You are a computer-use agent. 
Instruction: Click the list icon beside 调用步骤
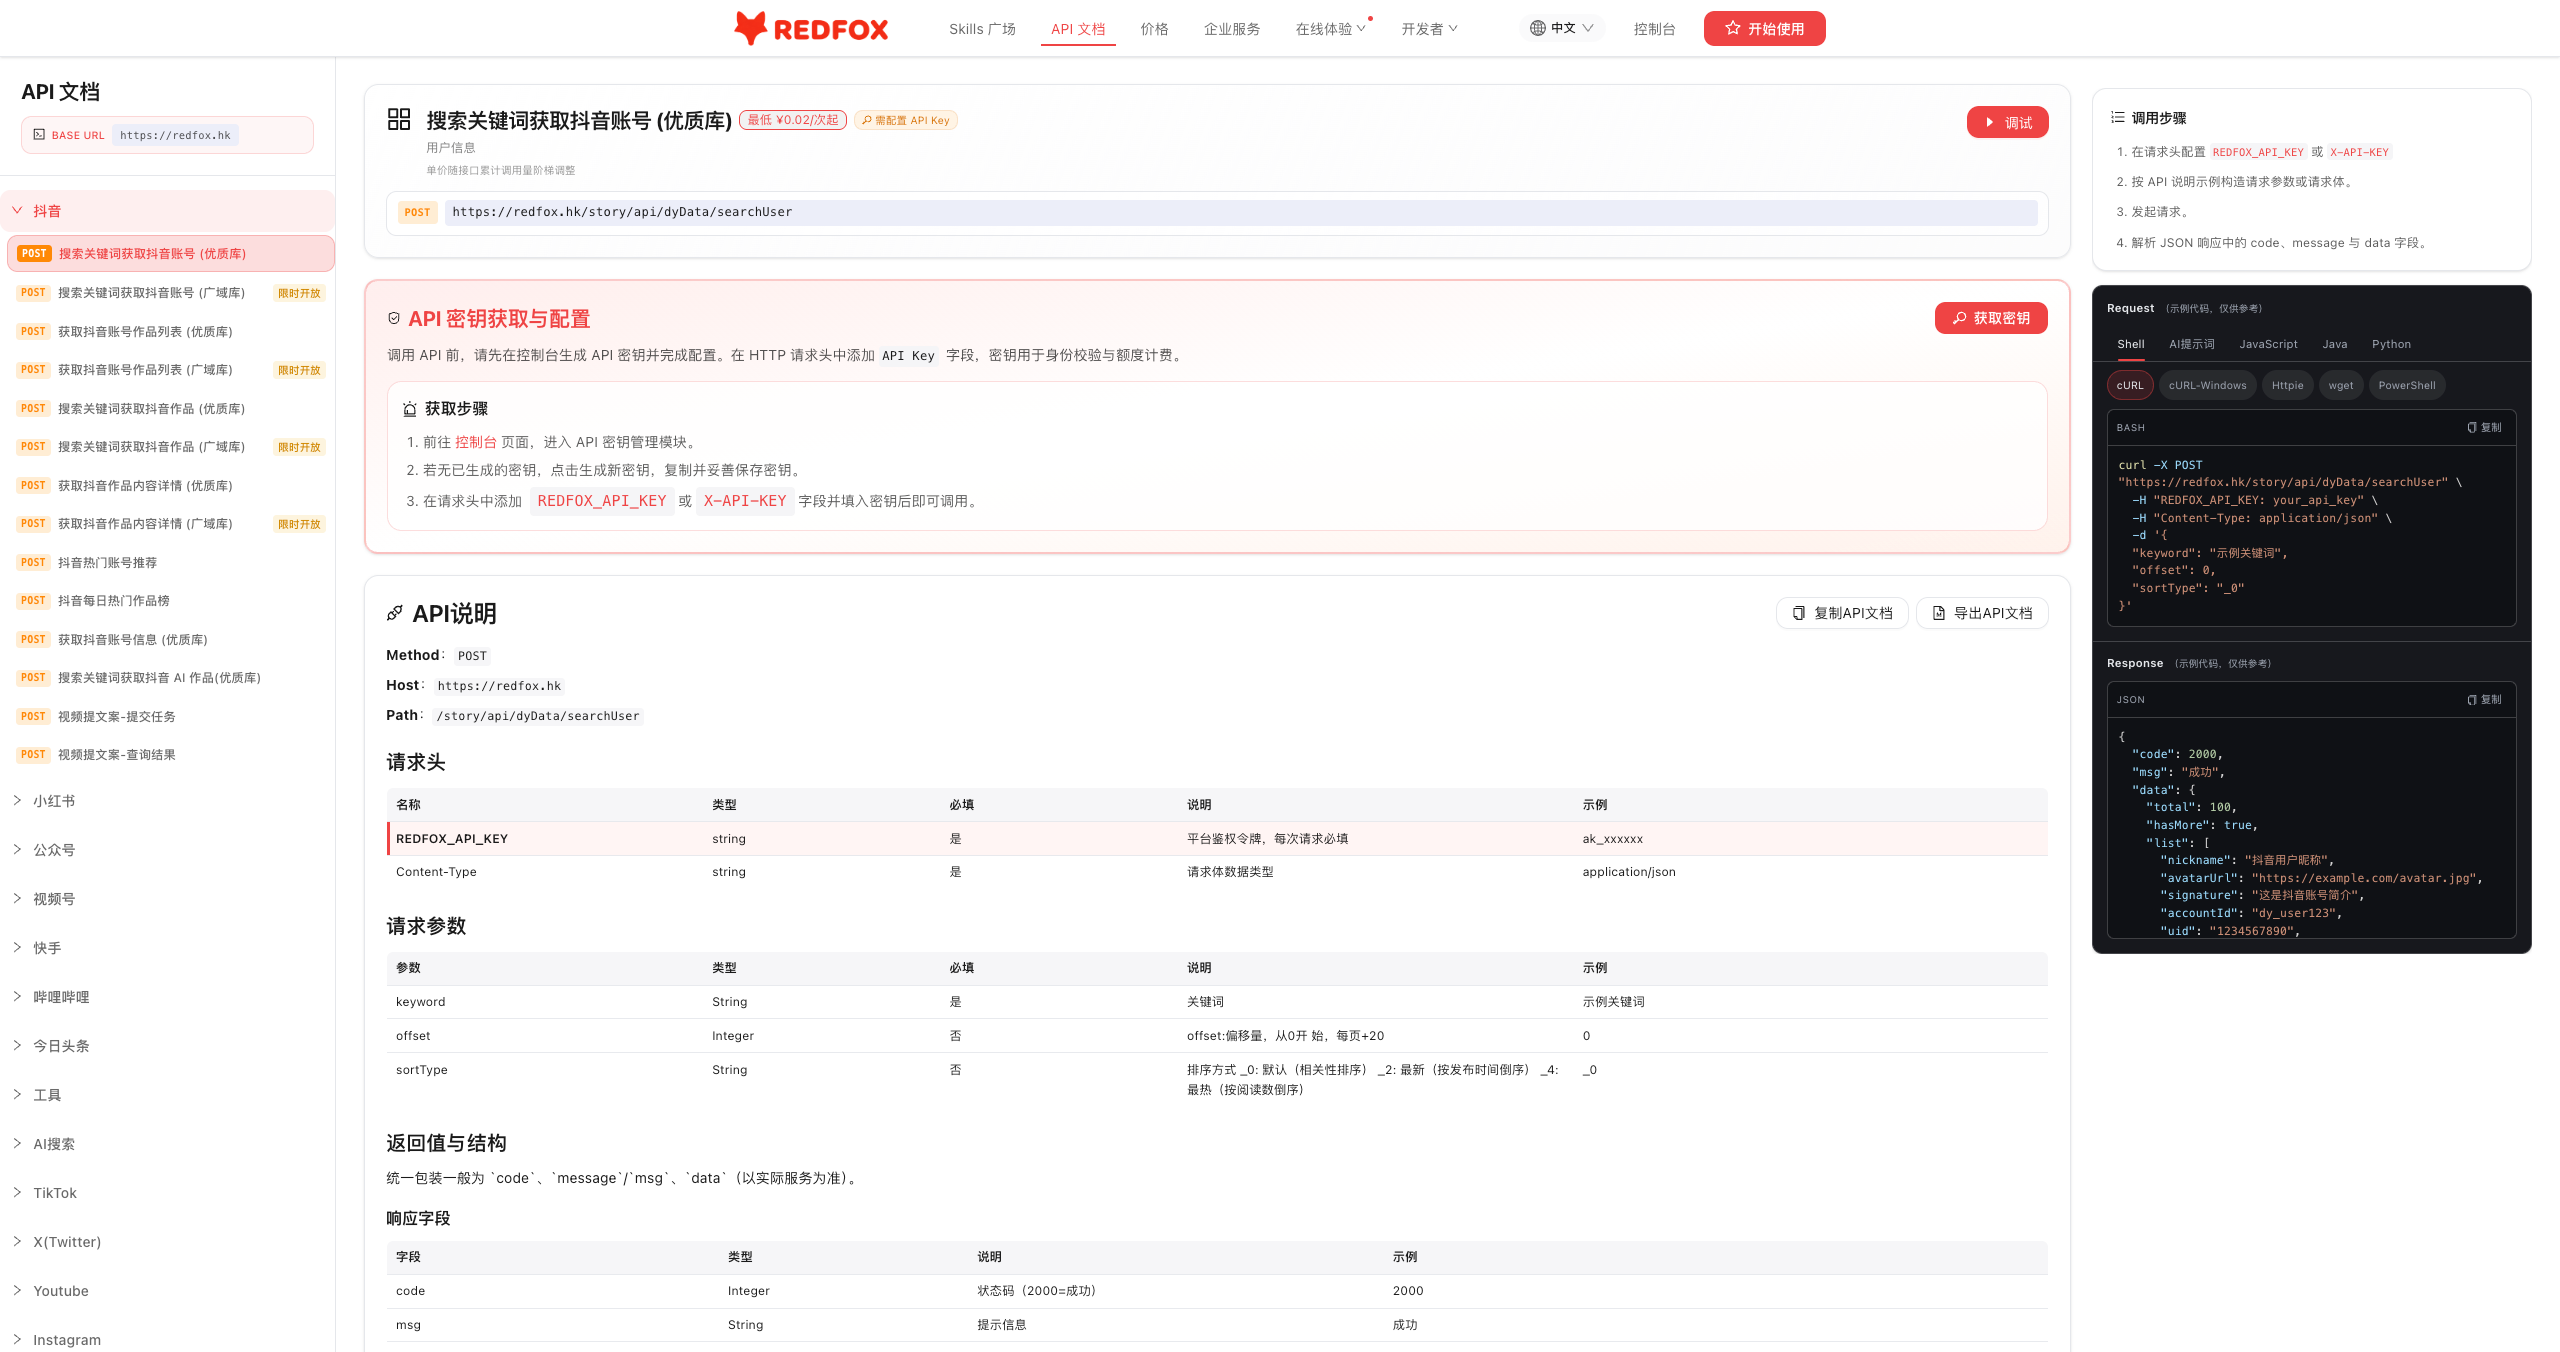pos(2117,117)
